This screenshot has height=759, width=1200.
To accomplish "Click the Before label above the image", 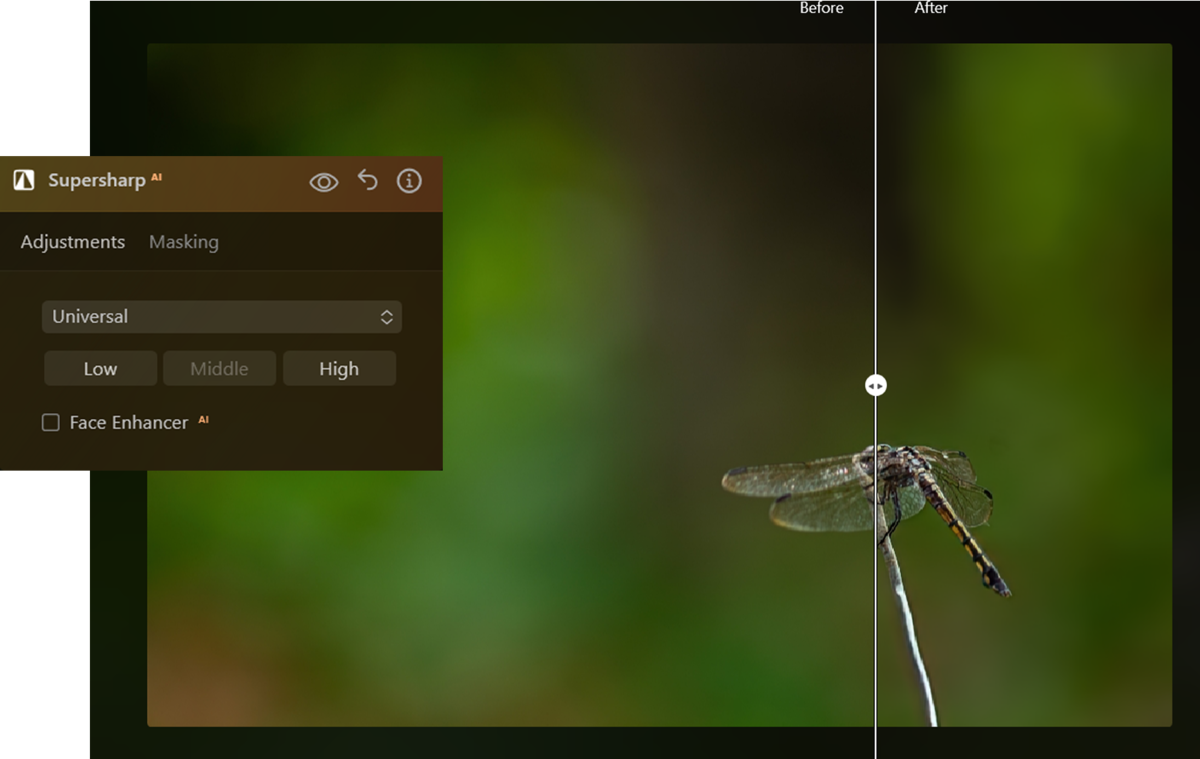I will point(822,8).
